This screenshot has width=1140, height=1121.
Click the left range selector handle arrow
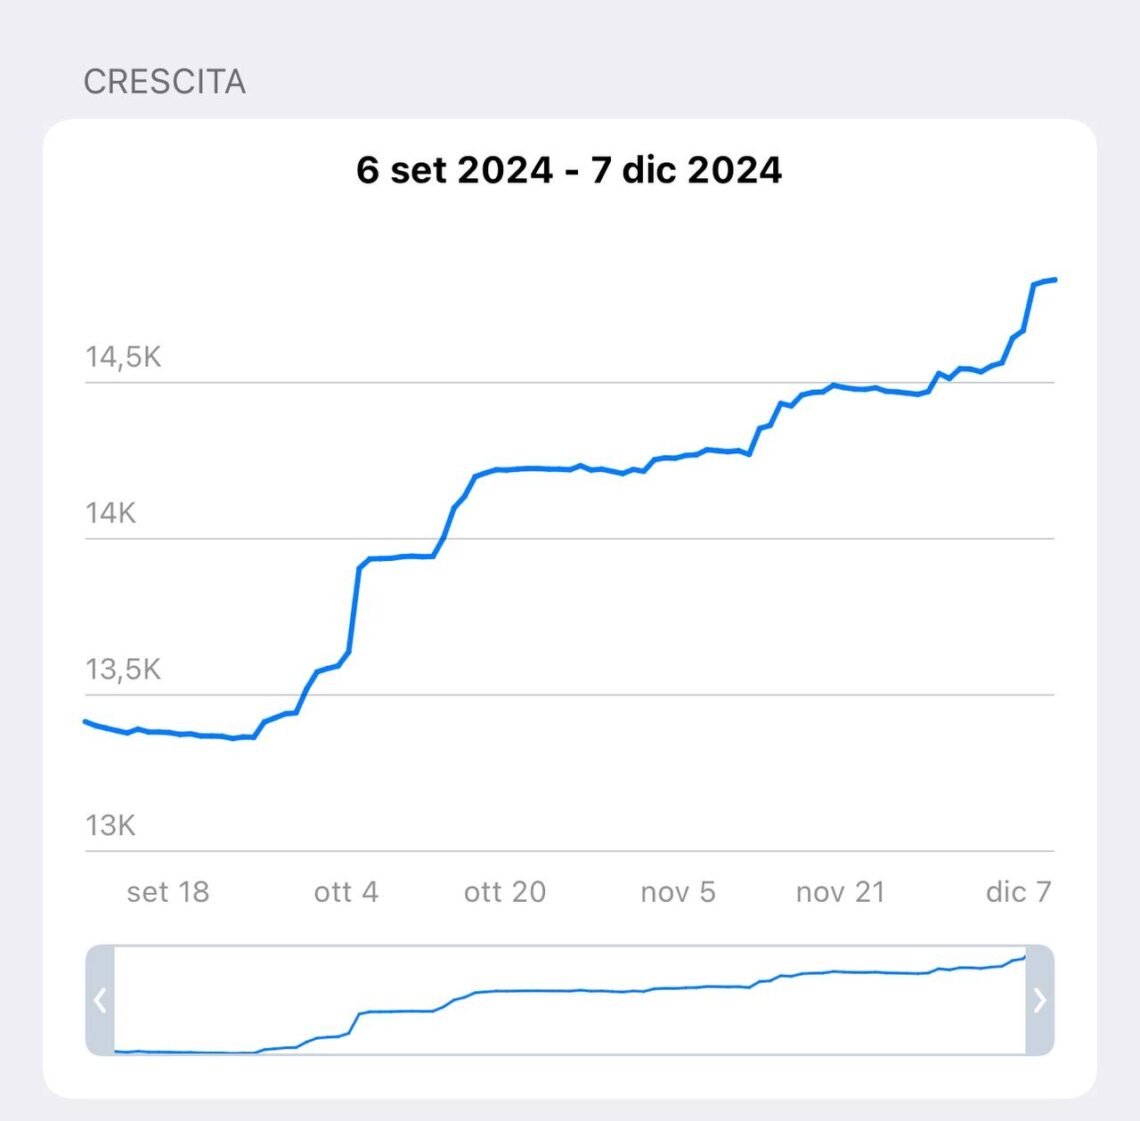click(x=100, y=1000)
